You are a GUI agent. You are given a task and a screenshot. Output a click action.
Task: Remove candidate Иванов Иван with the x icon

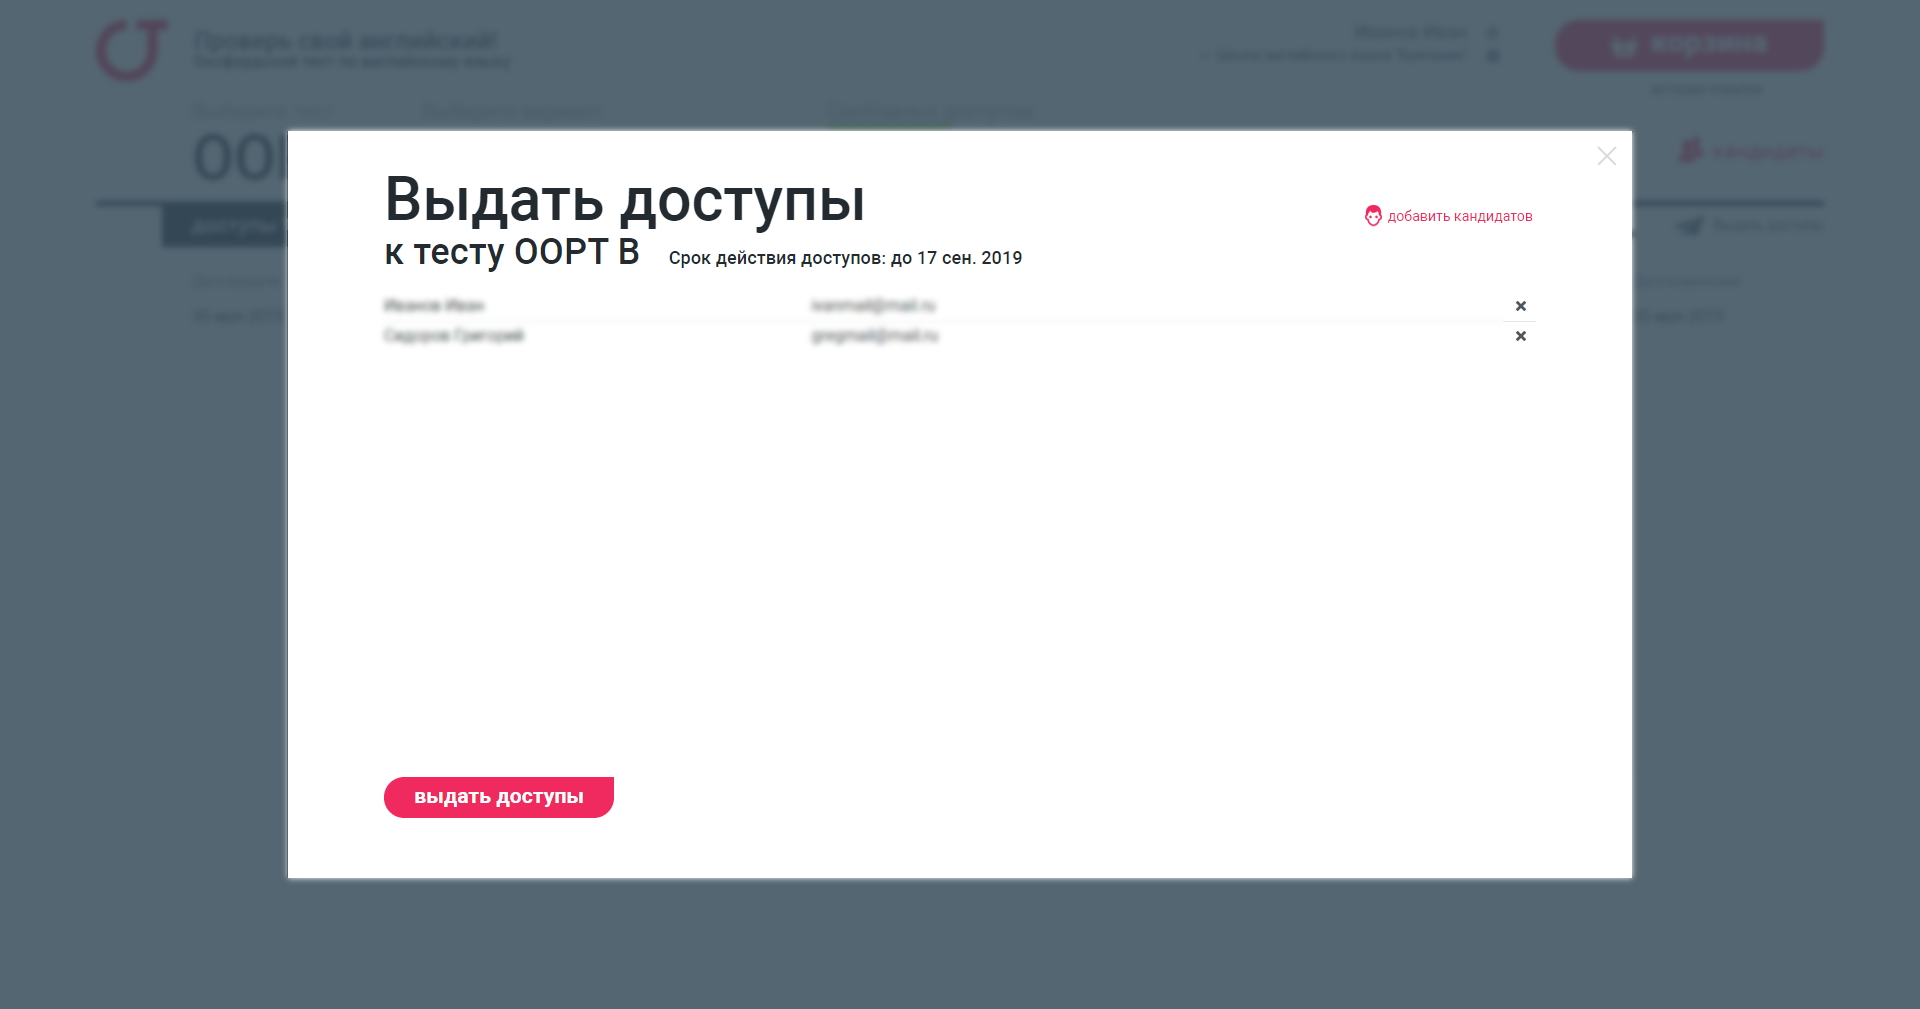(x=1520, y=306)
